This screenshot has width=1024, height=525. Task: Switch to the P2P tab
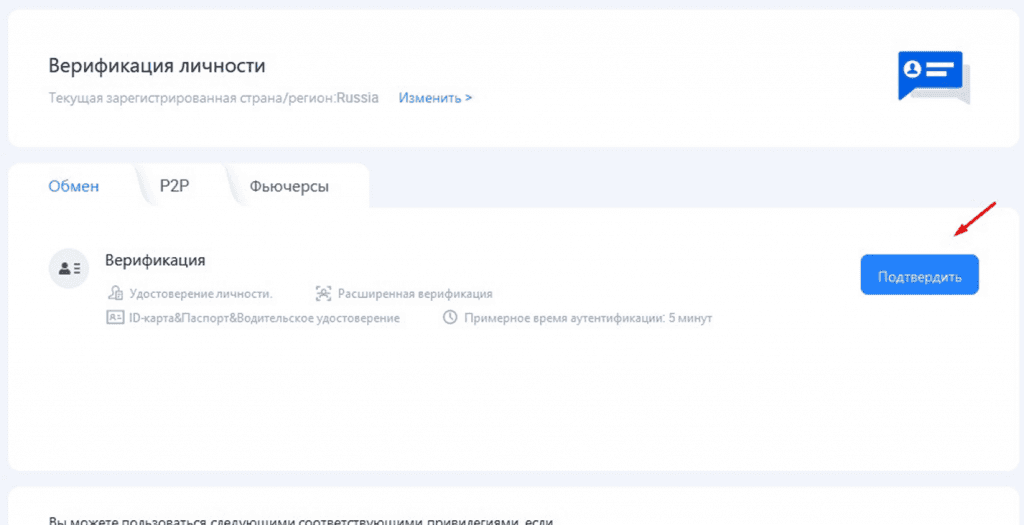point(174,185)
